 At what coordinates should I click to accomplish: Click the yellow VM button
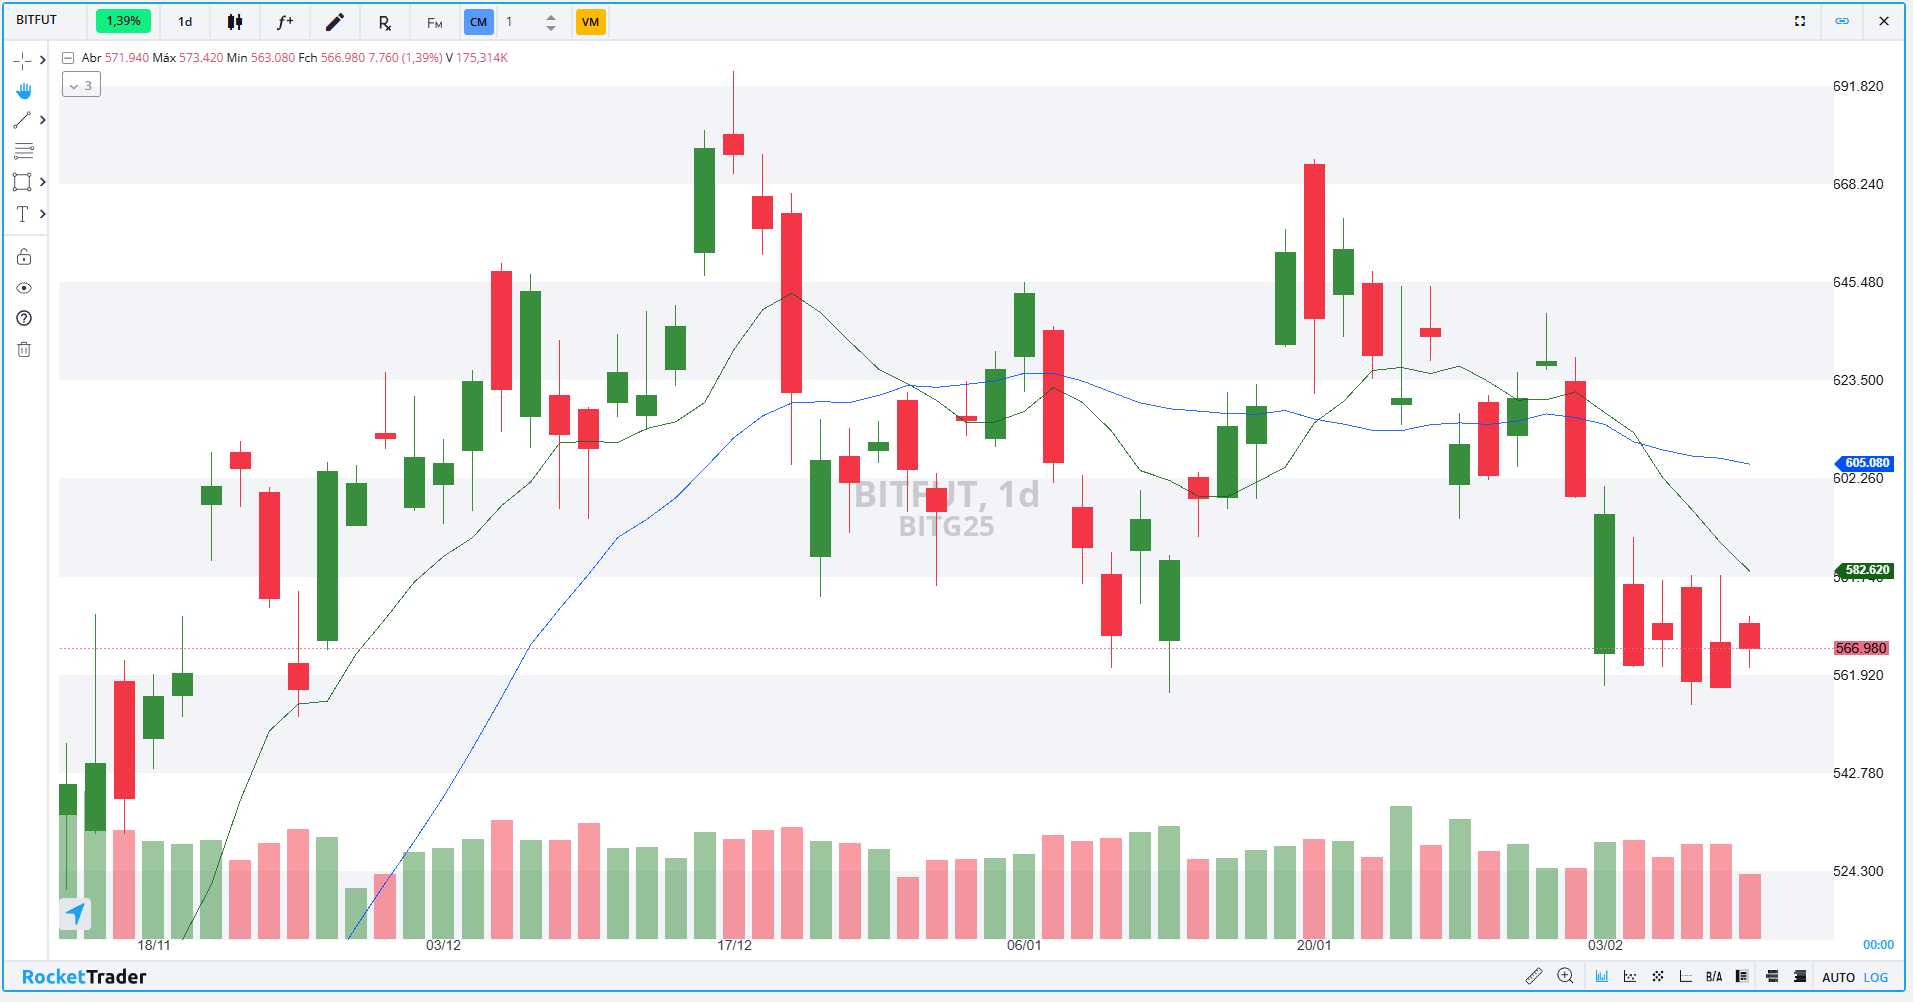[590, 22]
